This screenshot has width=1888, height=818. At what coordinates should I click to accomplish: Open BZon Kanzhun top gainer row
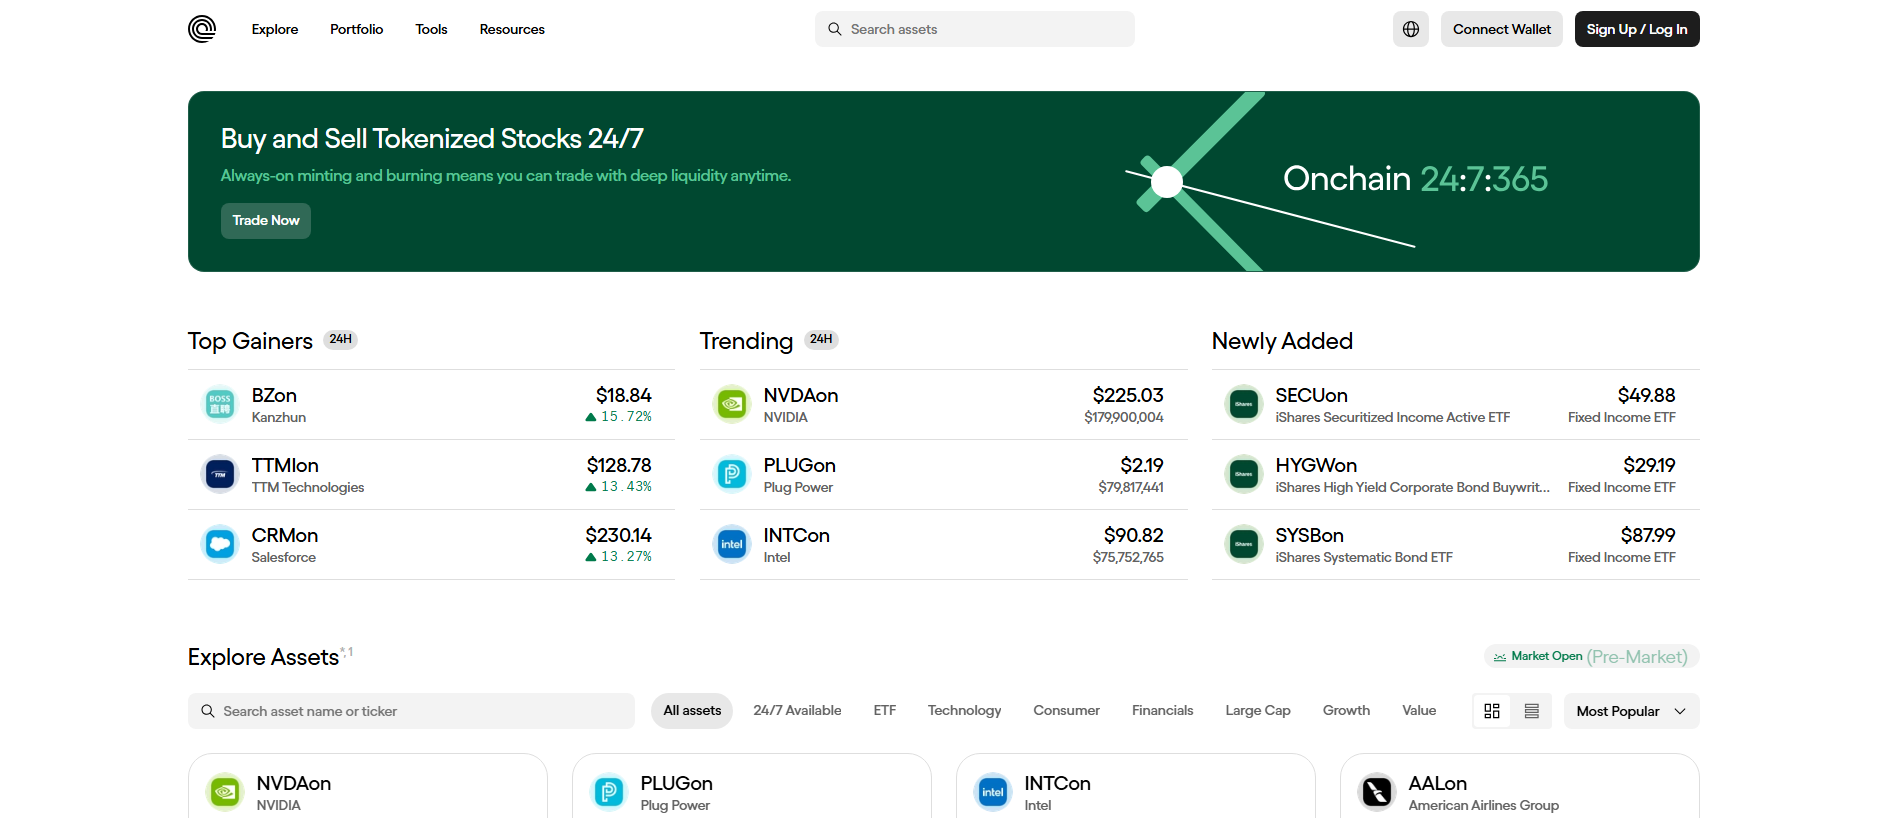click(431, 405)
